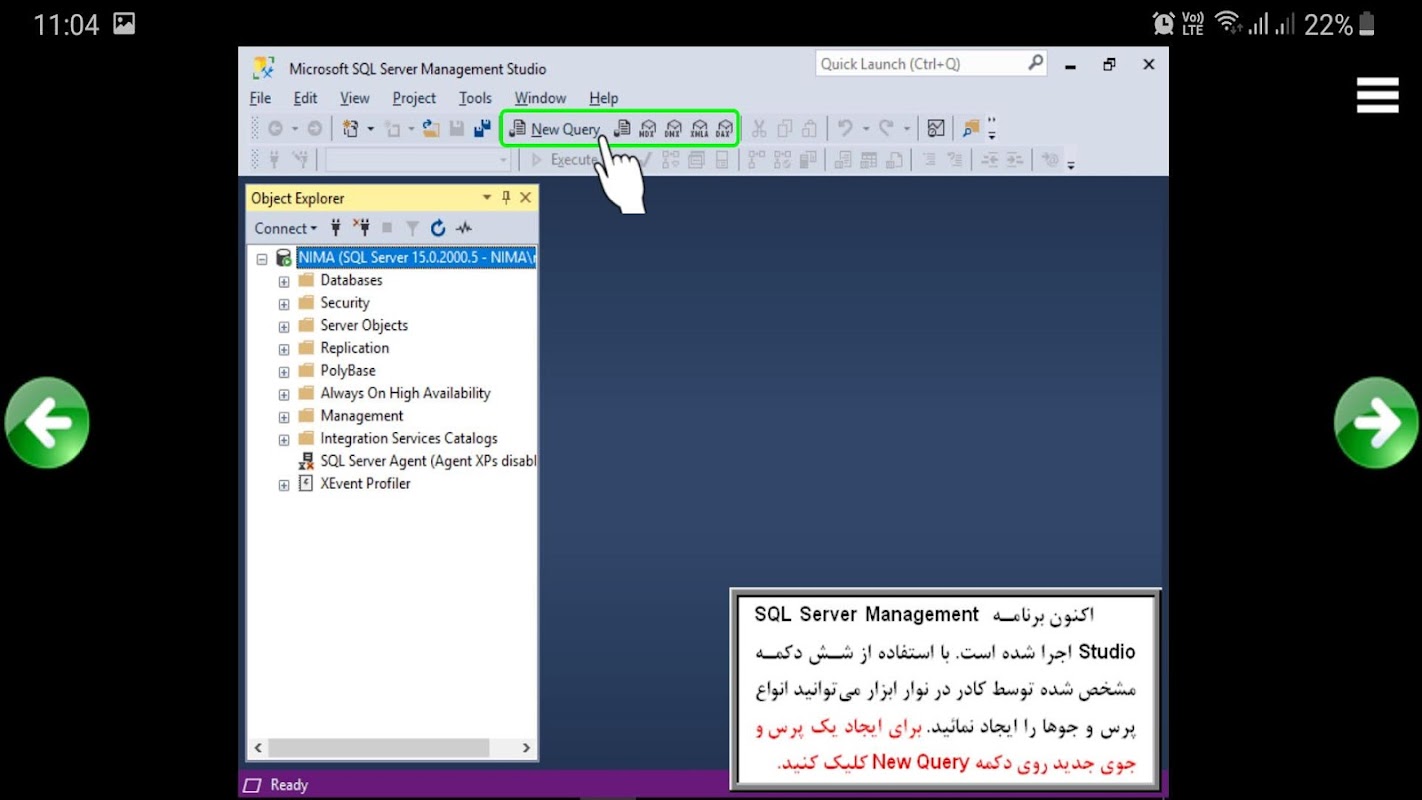Expand the Management folder
The width and height of the screenshot is (1422, 800).
284,417
